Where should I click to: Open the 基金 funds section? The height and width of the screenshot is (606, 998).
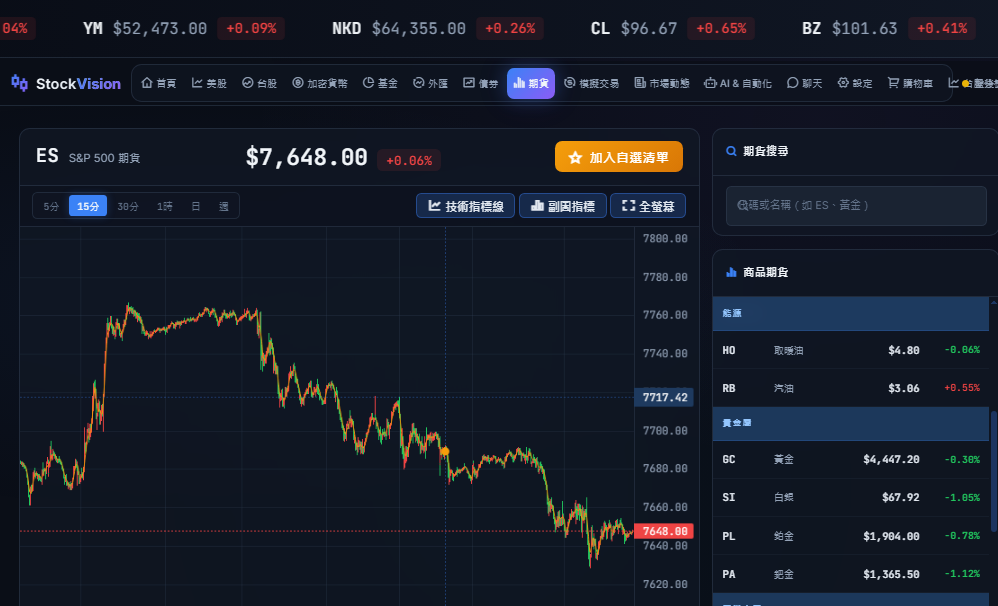click(380, 83)
